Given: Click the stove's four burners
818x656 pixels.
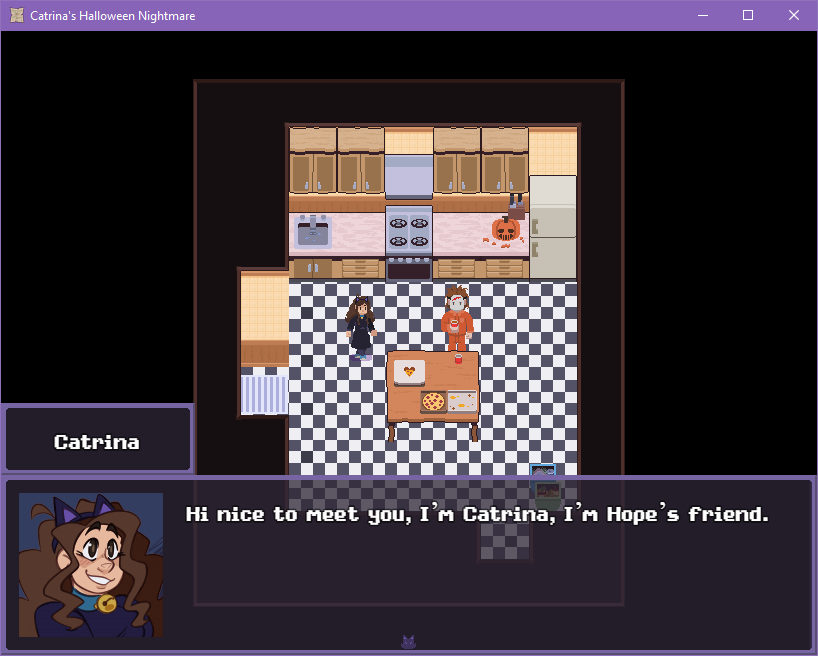Looking at the screenshot, I should 409,228.
